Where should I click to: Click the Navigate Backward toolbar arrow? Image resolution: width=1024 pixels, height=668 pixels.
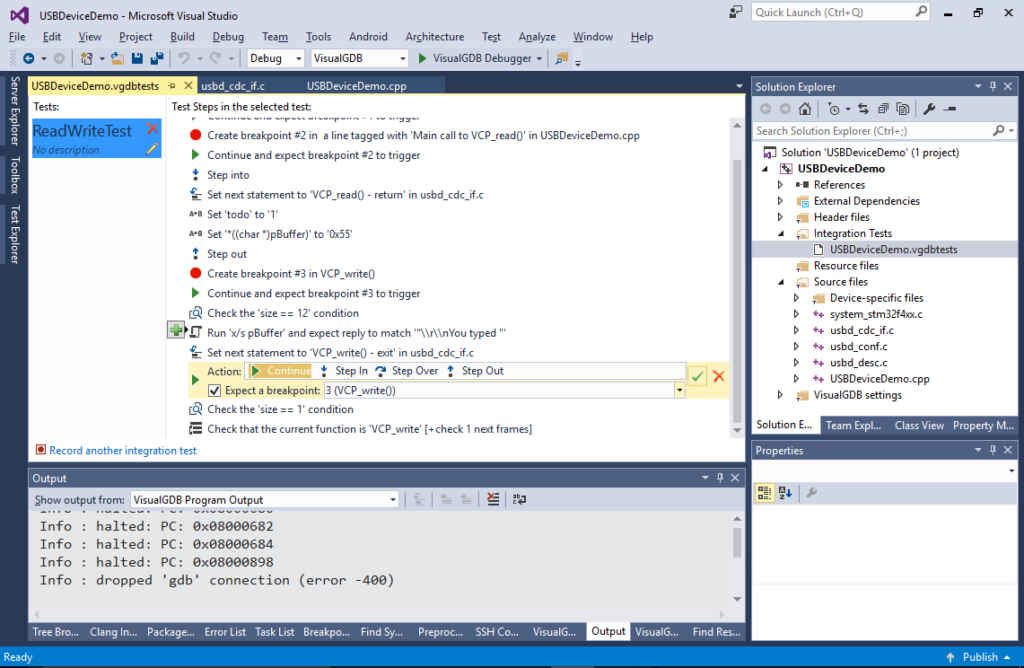click(x=29, y=58)
